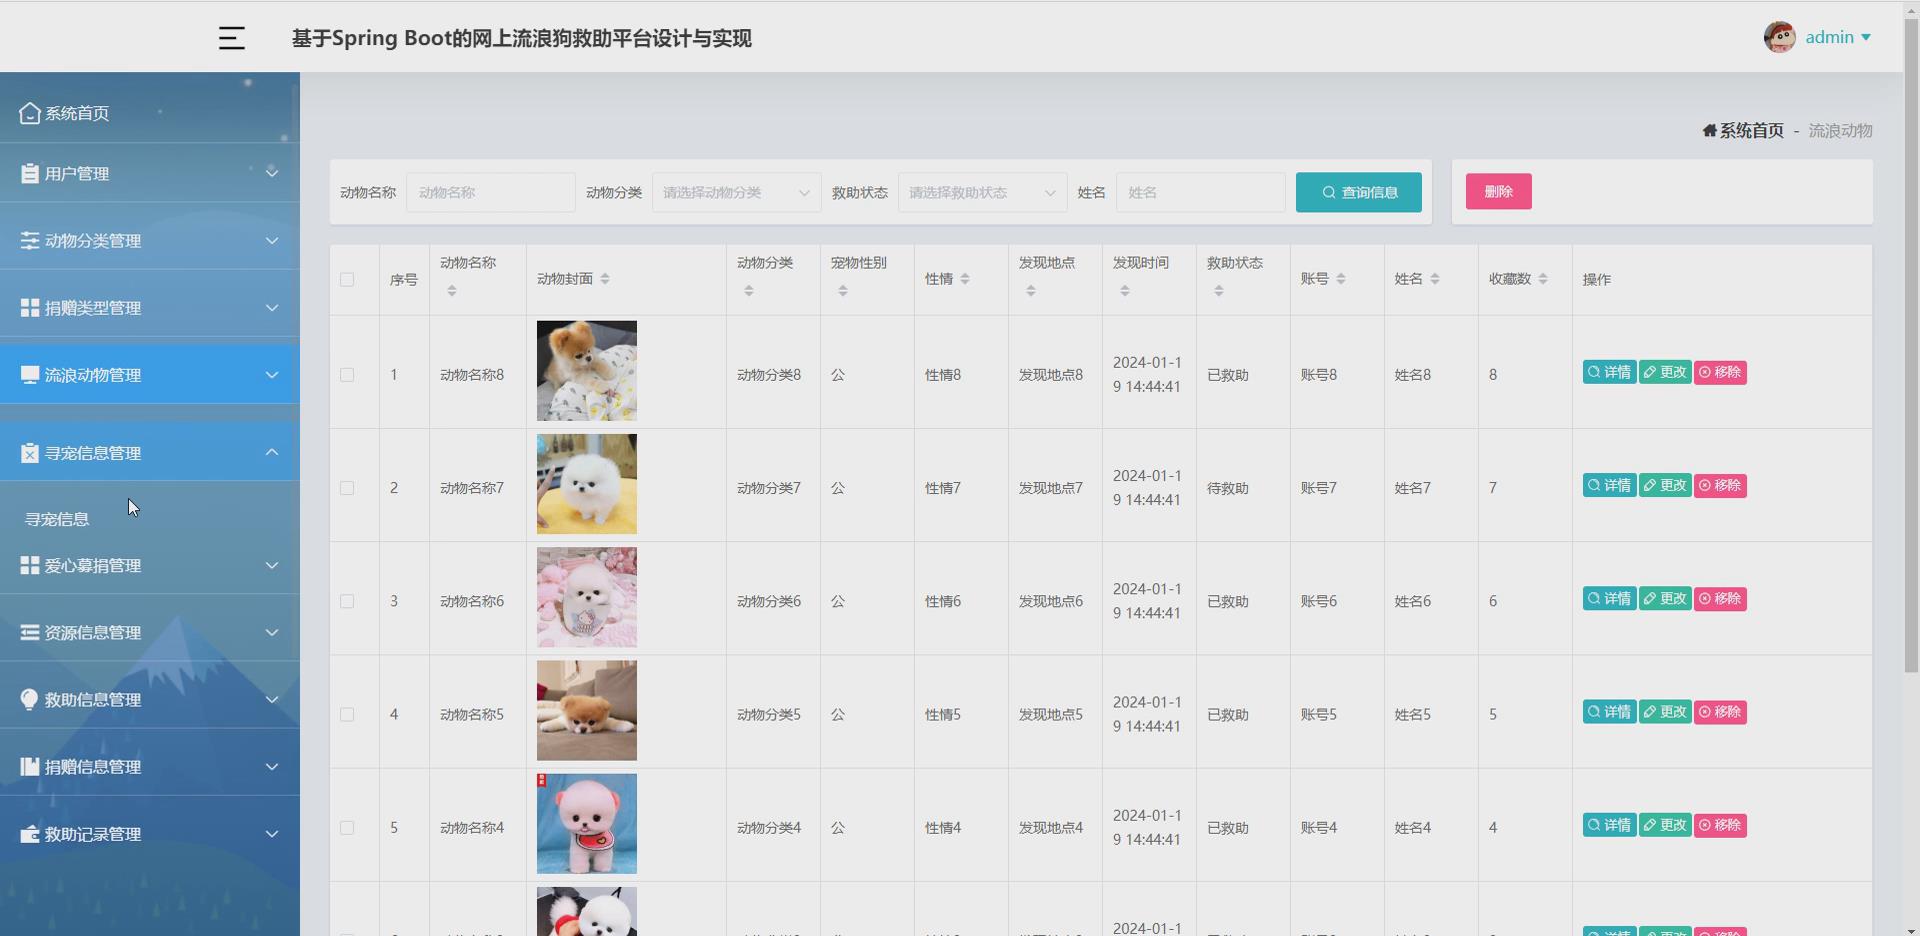Open the 救助记录管理 menu label
1920x936 pixels.
(93, 834)
